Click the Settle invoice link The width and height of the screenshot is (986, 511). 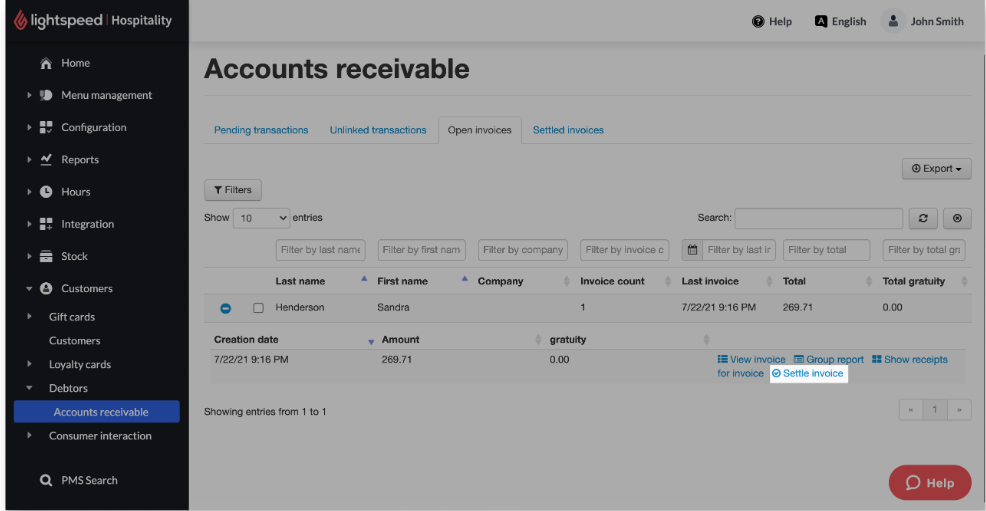point(808,373)
